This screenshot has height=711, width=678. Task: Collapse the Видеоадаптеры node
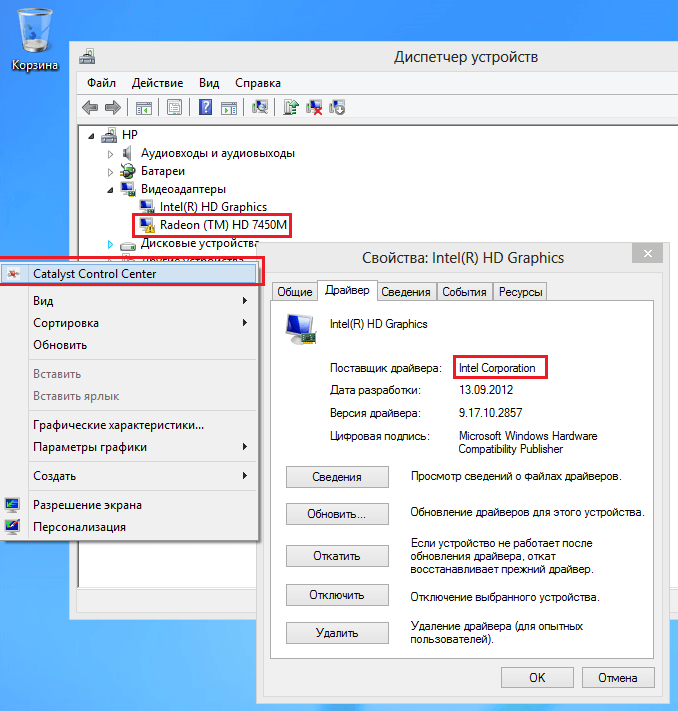(x=110, y=190)
